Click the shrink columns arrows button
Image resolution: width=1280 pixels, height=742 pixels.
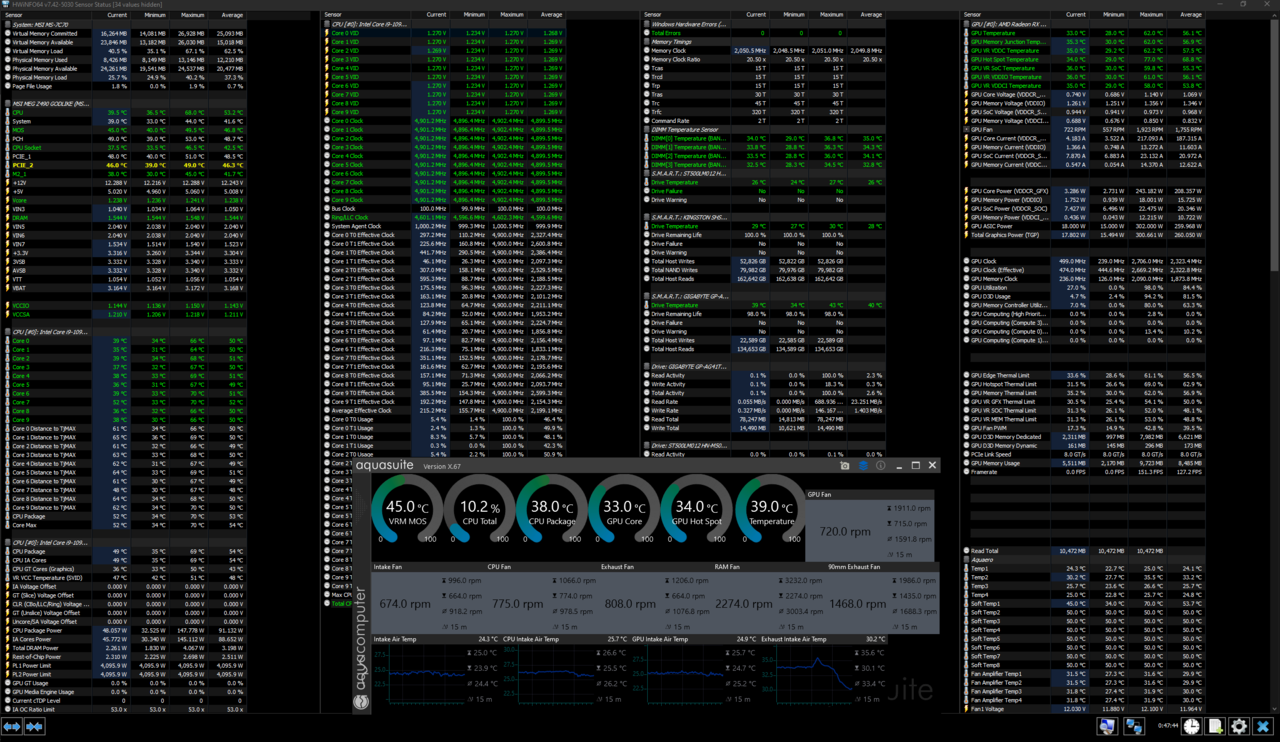tap(35, 727)
